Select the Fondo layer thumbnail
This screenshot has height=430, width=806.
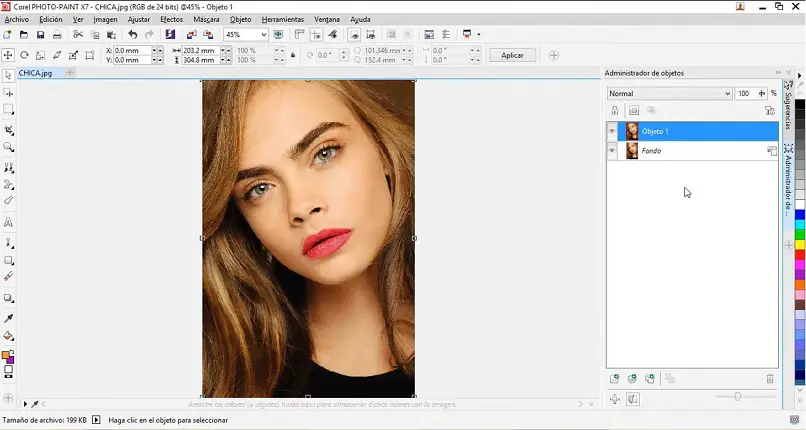632,151
